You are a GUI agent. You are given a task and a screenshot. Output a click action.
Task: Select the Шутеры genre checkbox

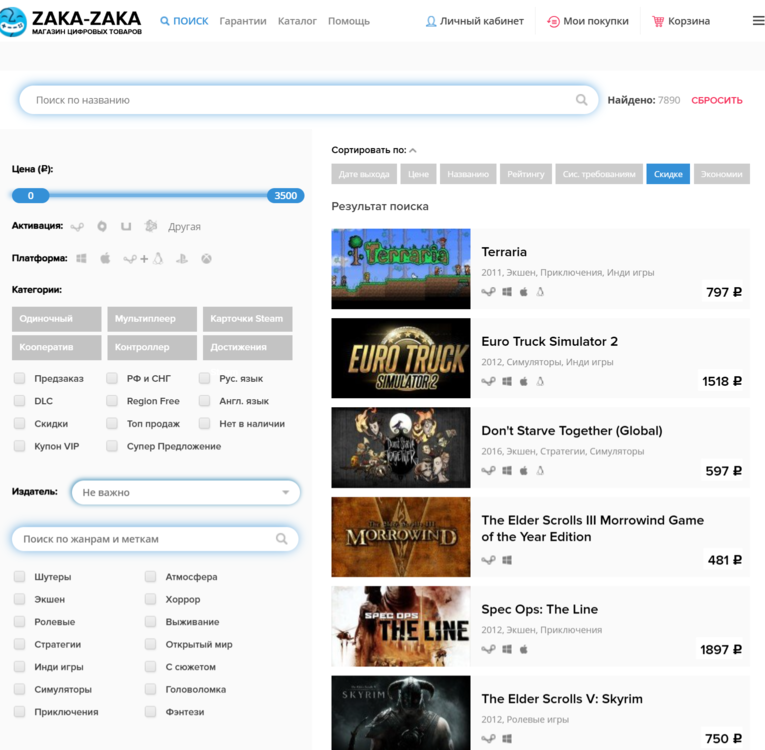20,576
